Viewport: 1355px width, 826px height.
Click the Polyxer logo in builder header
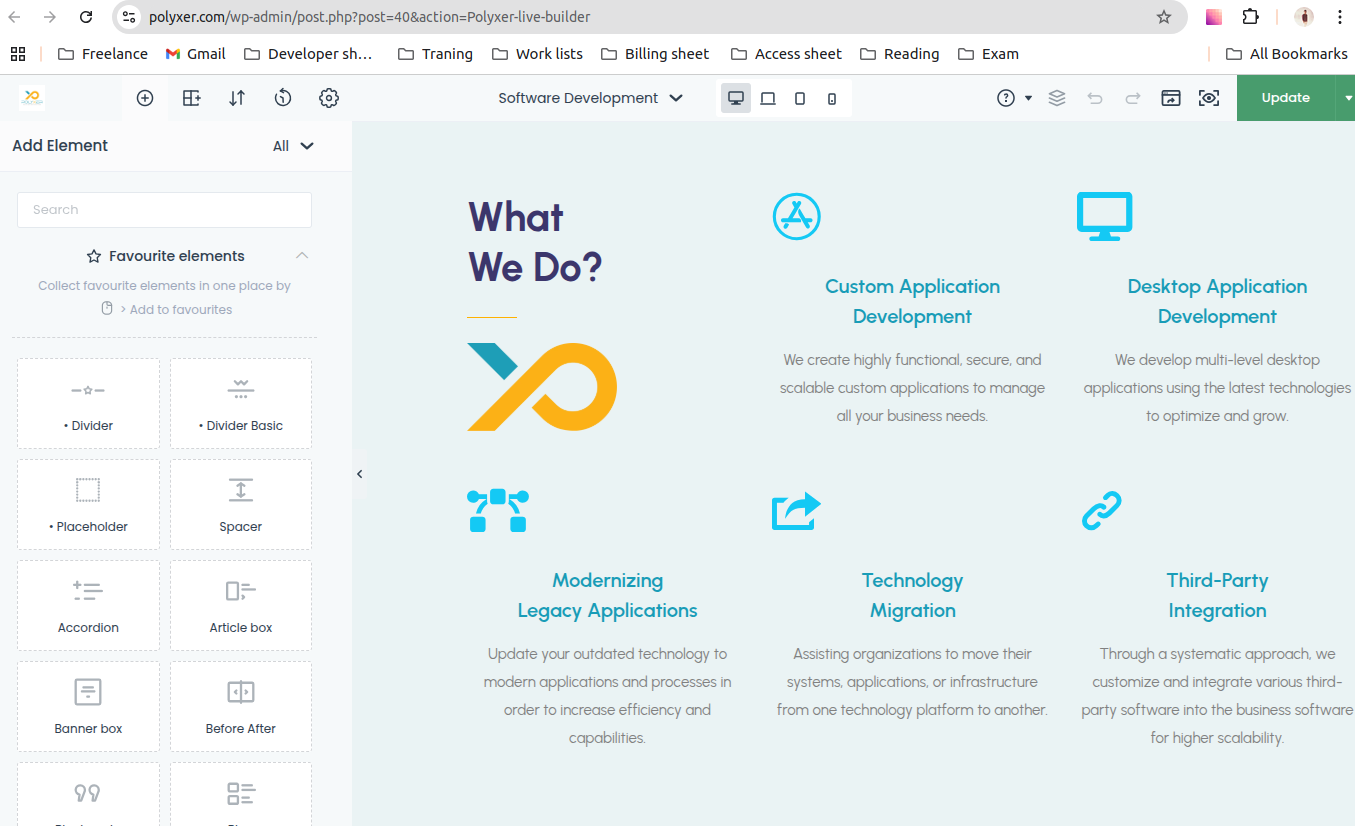click(x=32, y=98)
